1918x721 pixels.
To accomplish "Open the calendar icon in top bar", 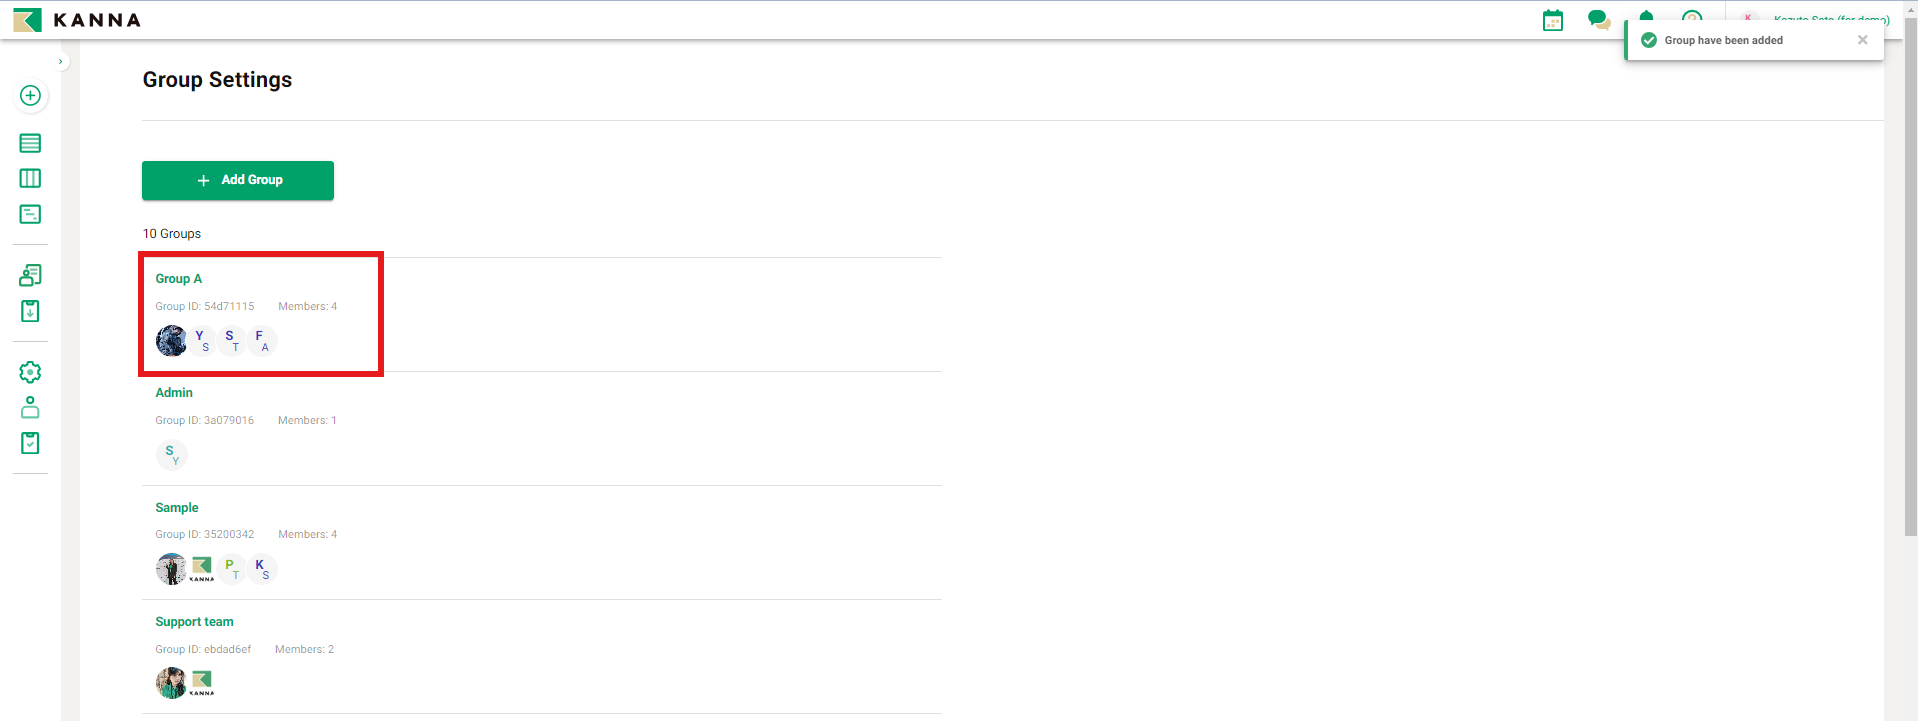I will [1552, 20].
